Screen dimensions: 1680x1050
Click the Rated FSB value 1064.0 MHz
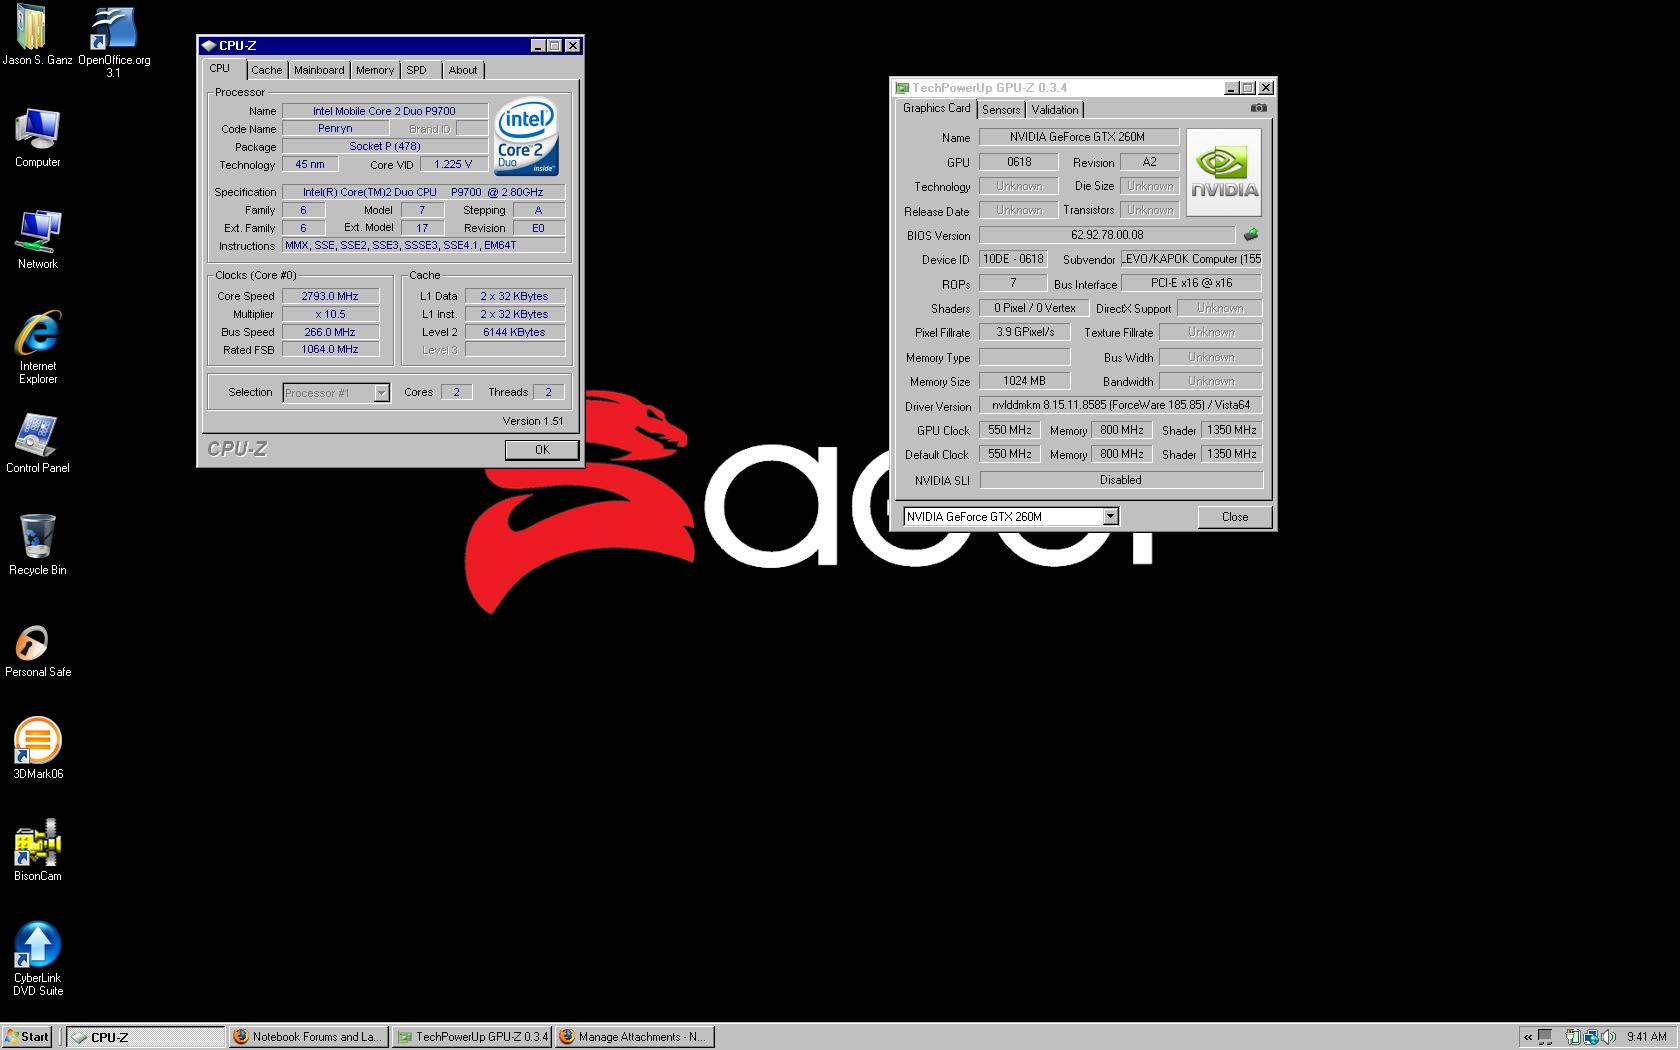click(330, 350)
